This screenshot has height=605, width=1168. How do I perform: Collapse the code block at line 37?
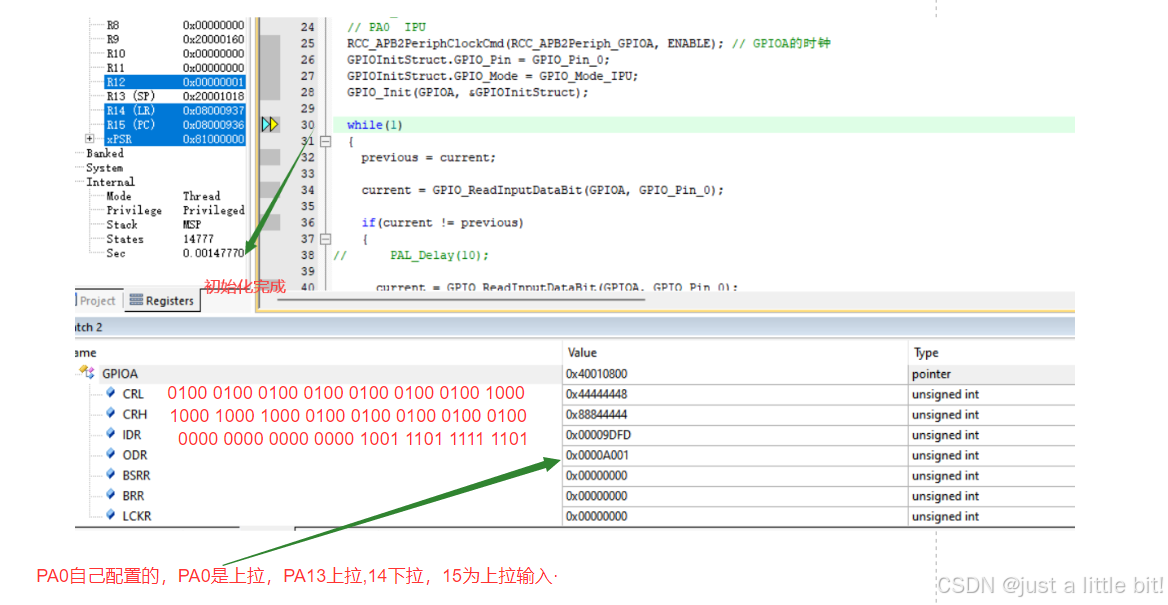tap(325, 238)
